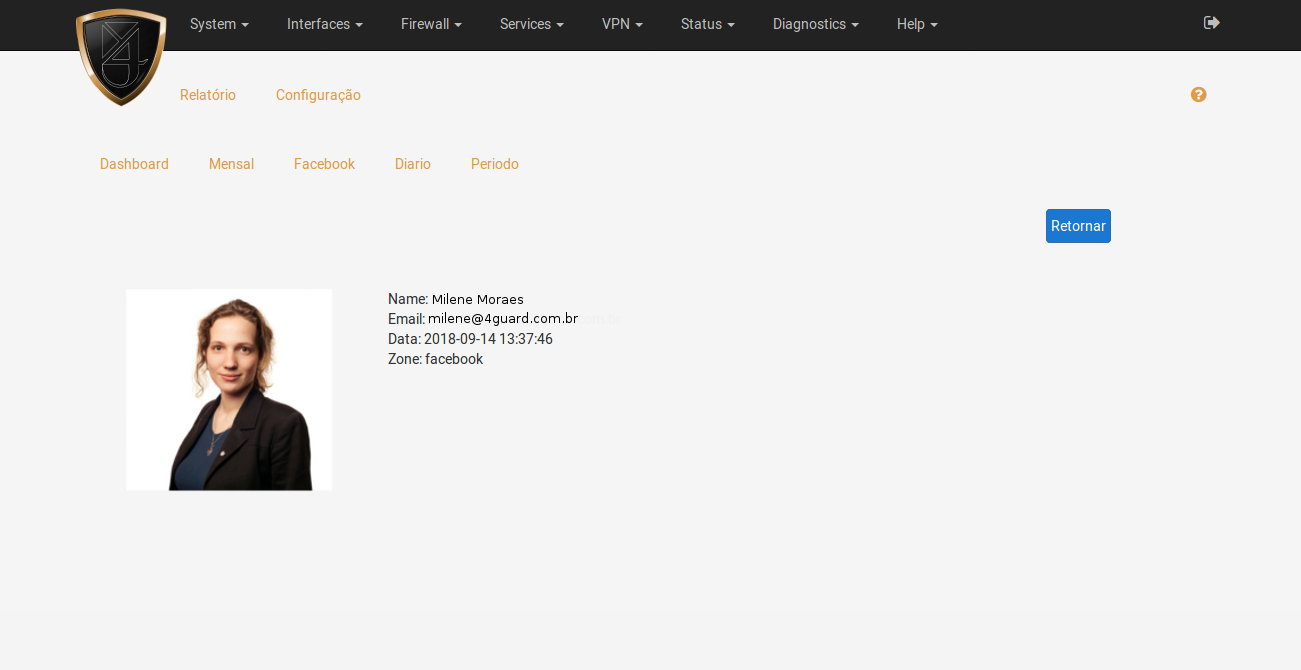1301x670 pixels.
Task: Click the 4Guard shield logo
Action: tap(121, 55)
